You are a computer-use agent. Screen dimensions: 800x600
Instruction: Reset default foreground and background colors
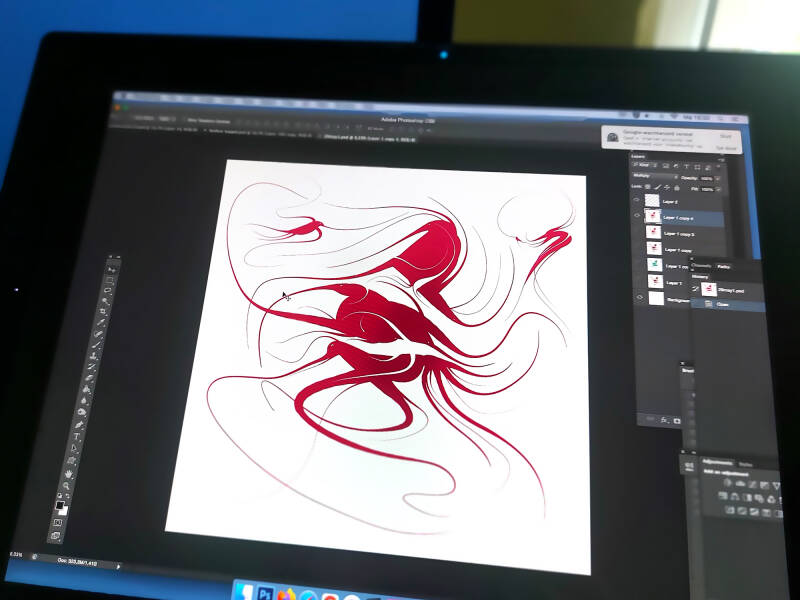coord(59,495)
